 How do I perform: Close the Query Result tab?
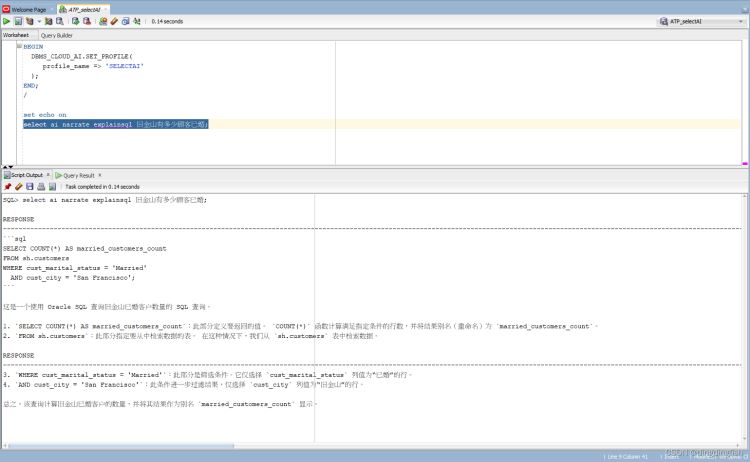coord(99,175)
